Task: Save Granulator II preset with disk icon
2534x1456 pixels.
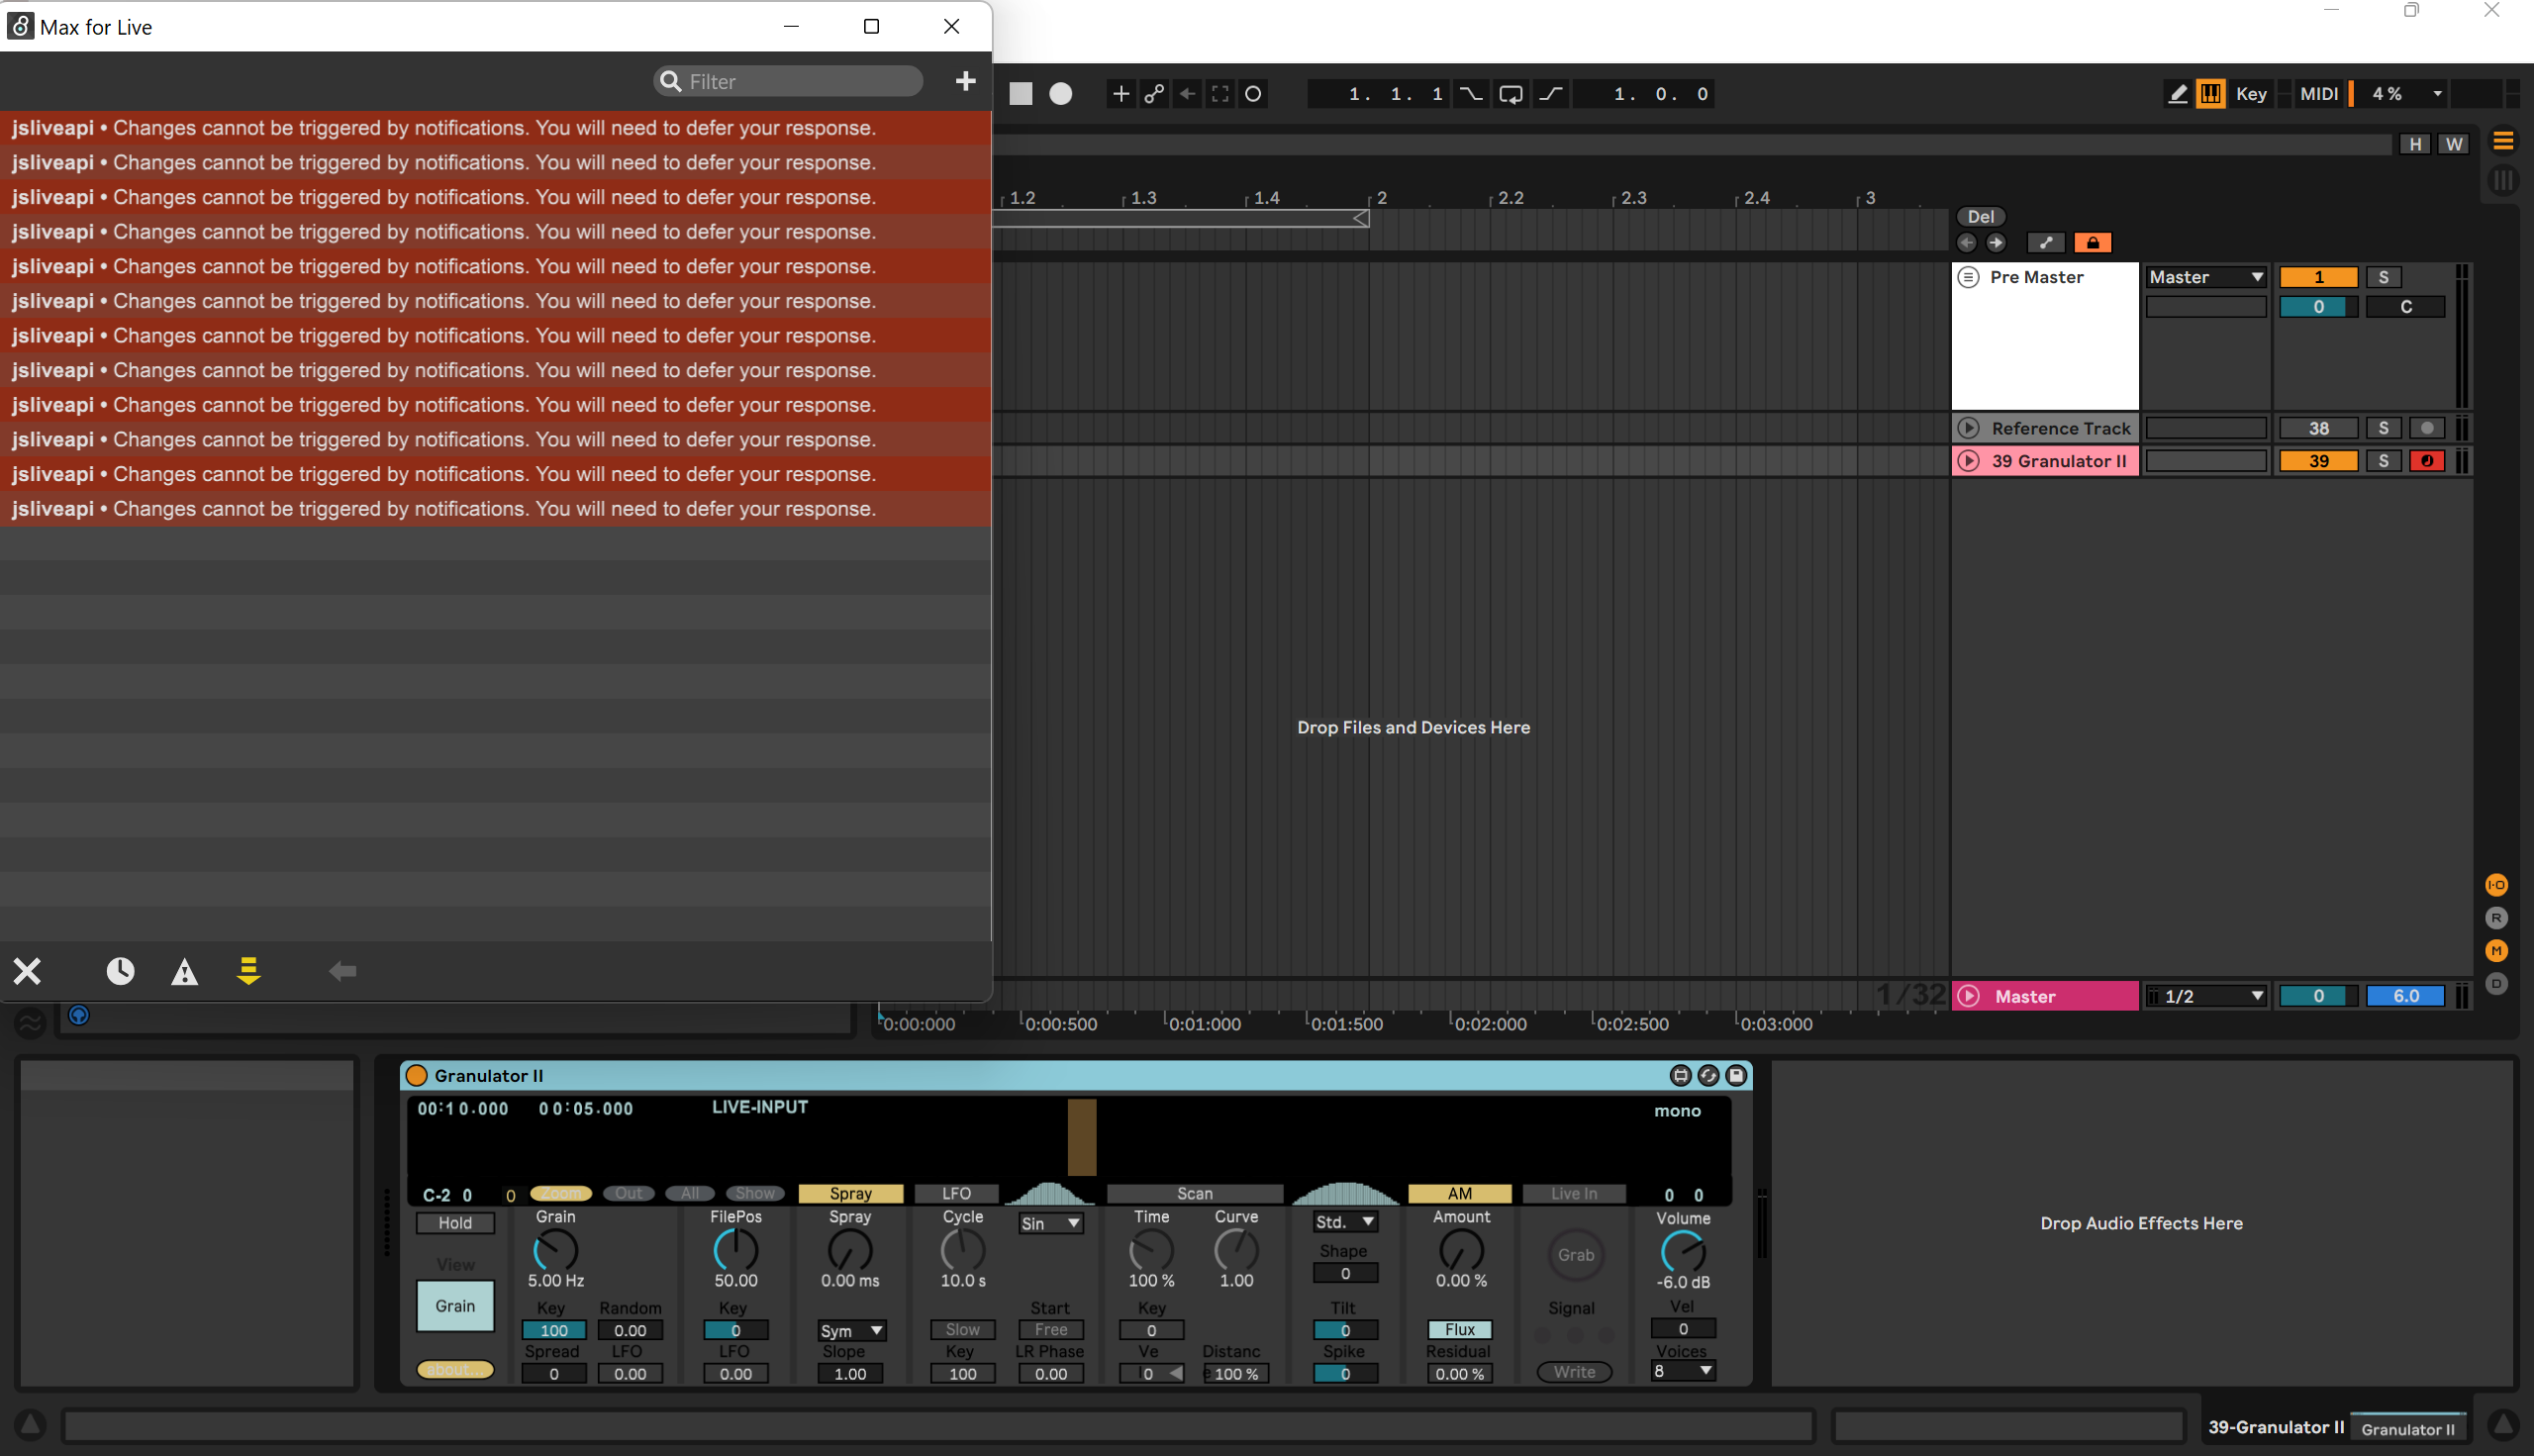Action: pos(1736,1076)
